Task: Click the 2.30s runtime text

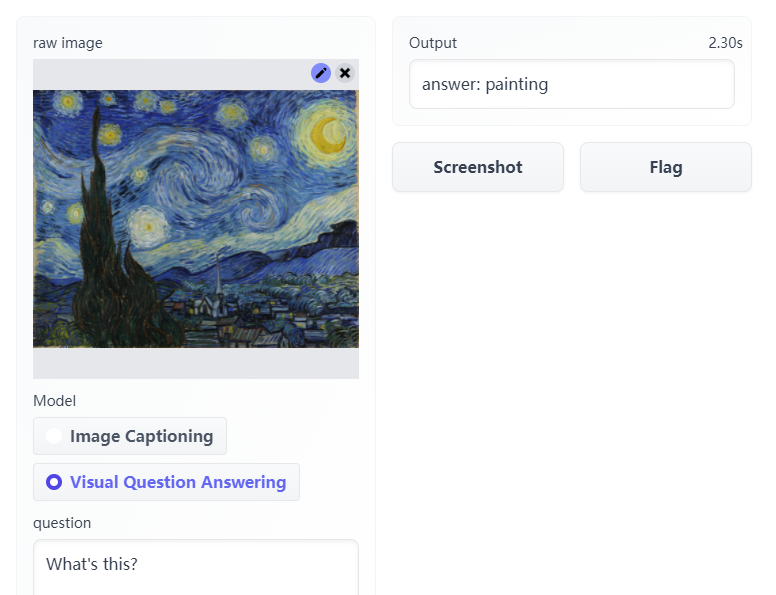Action: click(x=725, y=43)
